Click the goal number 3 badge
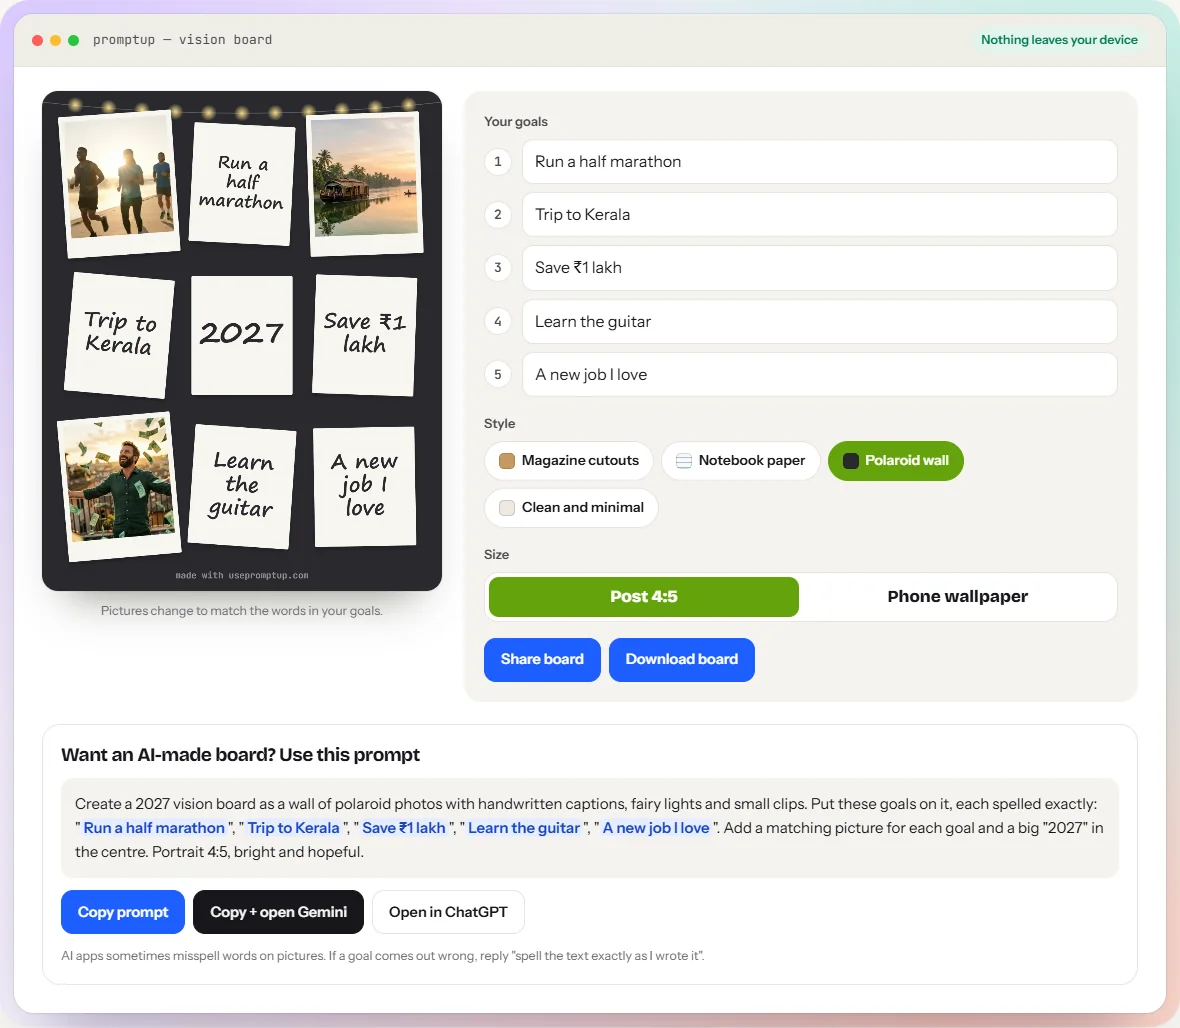This screenshot has height=1028, width=1180. click(x=497, y=268)
